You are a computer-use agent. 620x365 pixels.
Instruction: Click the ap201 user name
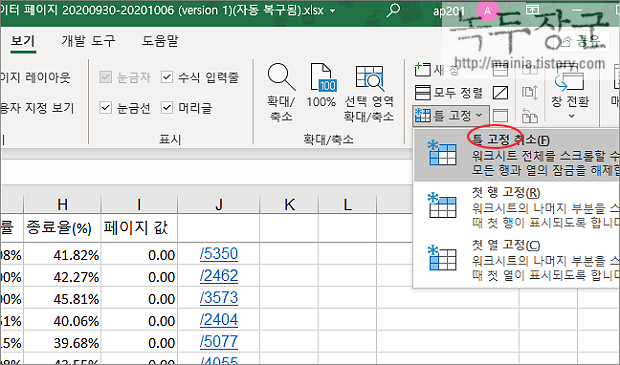pyautogui.click(x=449, y=11)
